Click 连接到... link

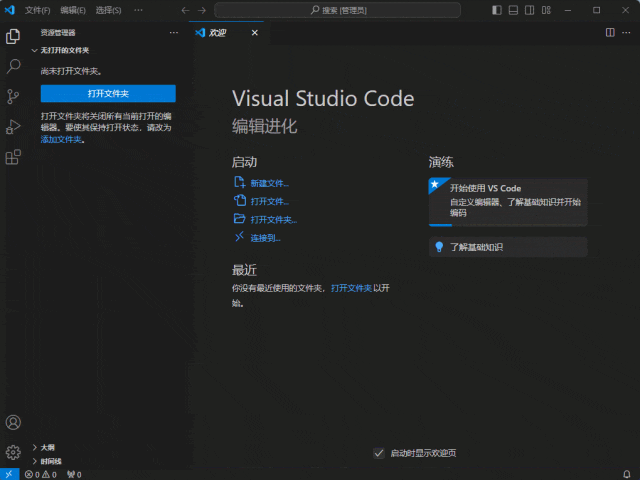pos(266,238)
